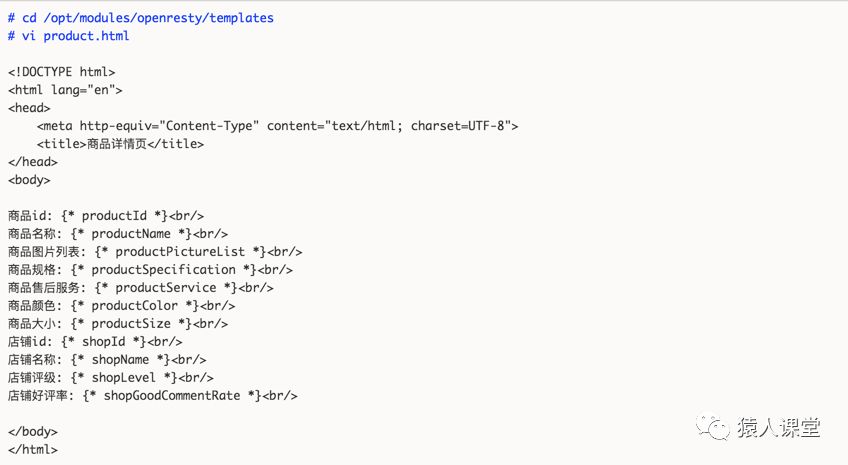Click the DOCTYPE html declaration line
The height and width of the screenshot is (465, 848).
(x=61, y=72)
